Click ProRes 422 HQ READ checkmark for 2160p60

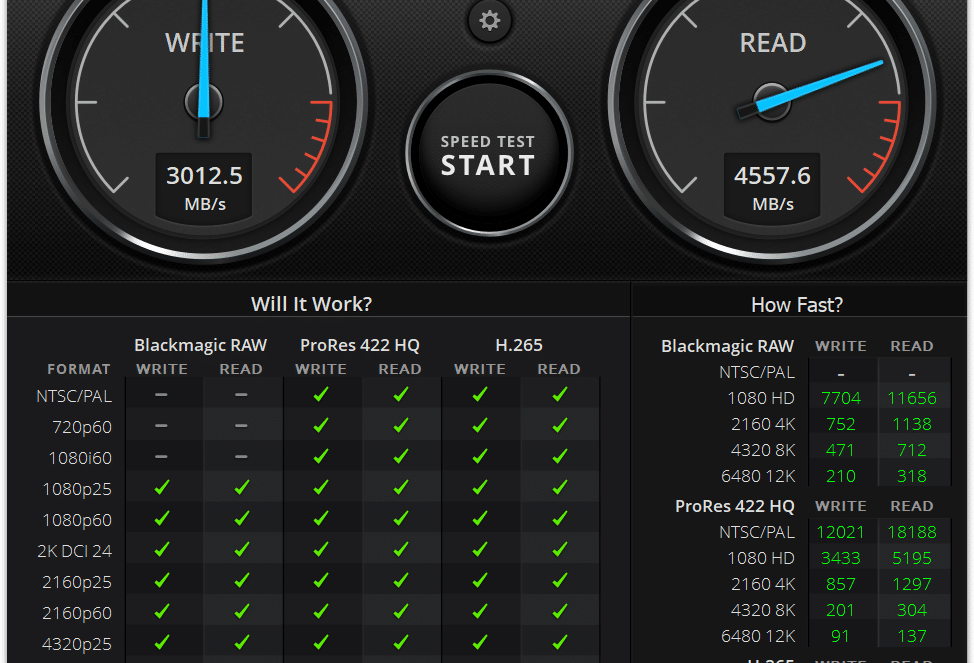[401, 611]
